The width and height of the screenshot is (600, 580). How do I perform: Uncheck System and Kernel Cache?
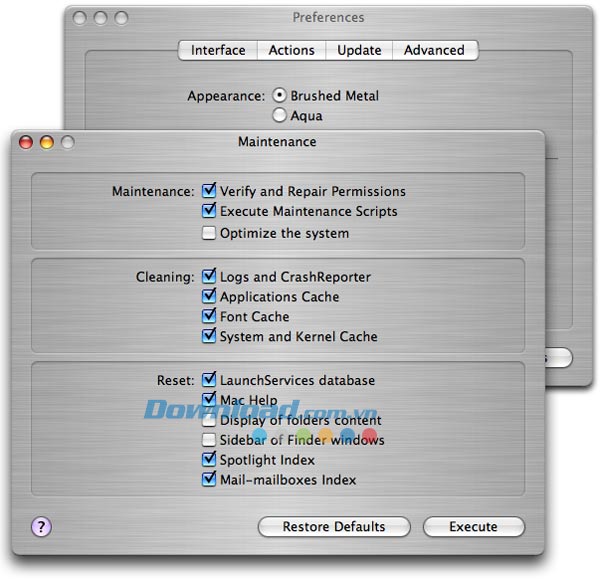(209, 337)
